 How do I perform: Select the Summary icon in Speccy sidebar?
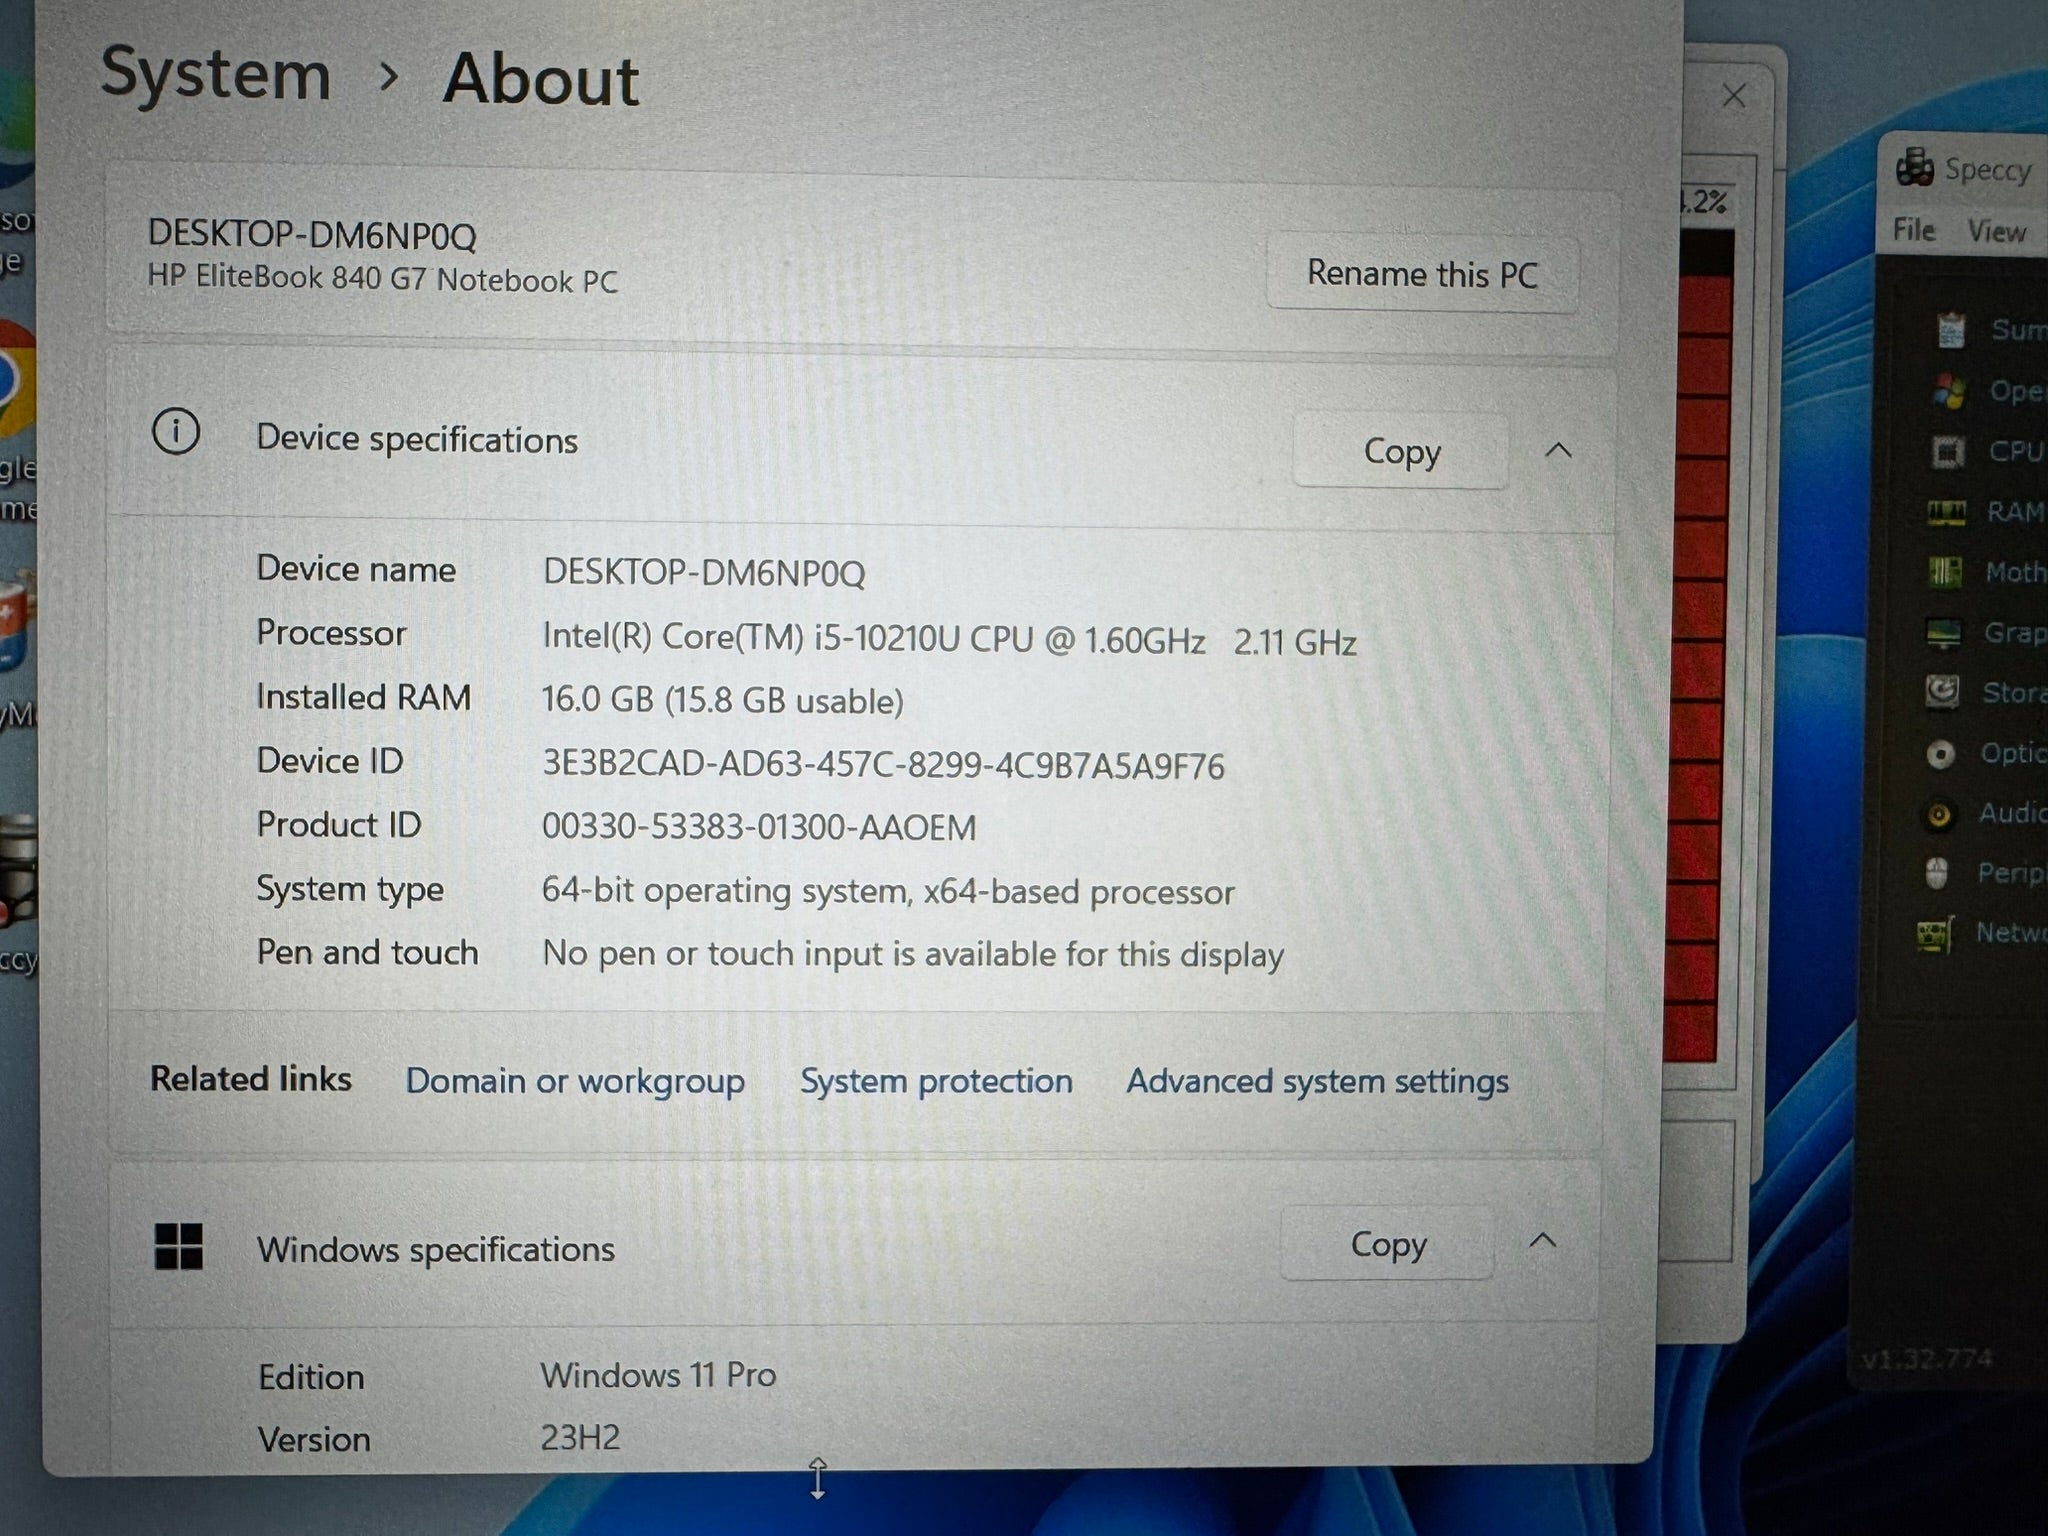point(1951,330)
